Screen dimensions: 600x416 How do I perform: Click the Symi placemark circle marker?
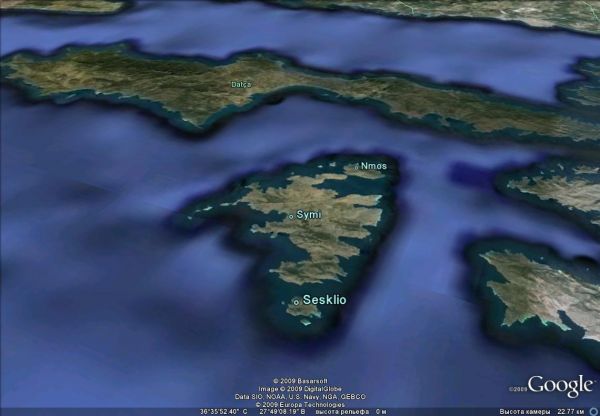tap(291, 216)
